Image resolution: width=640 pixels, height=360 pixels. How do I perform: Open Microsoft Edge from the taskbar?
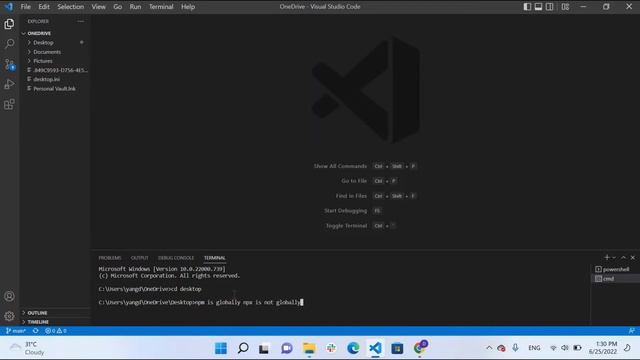click(x=353, y=348)
